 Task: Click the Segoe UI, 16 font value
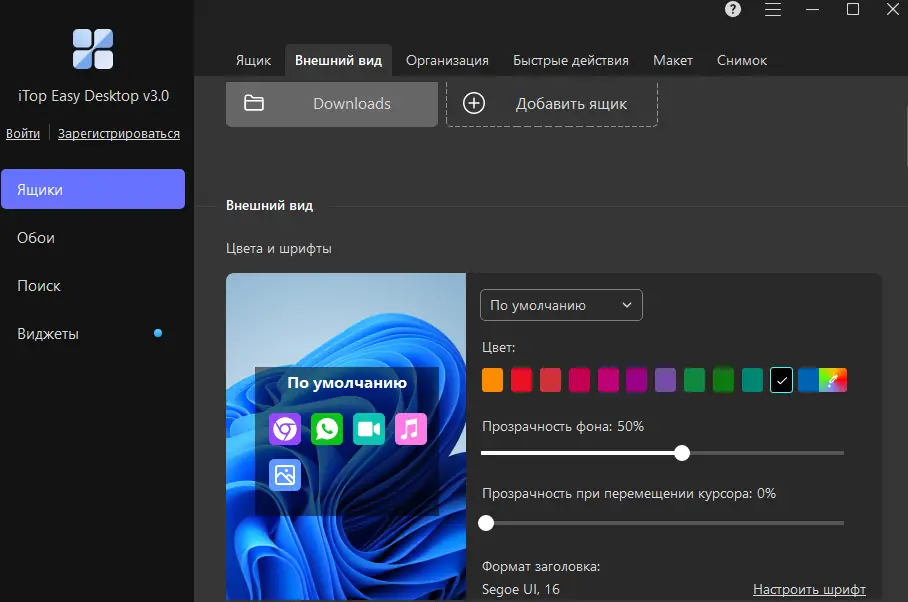pyautogui.click(x=521, y=589)
